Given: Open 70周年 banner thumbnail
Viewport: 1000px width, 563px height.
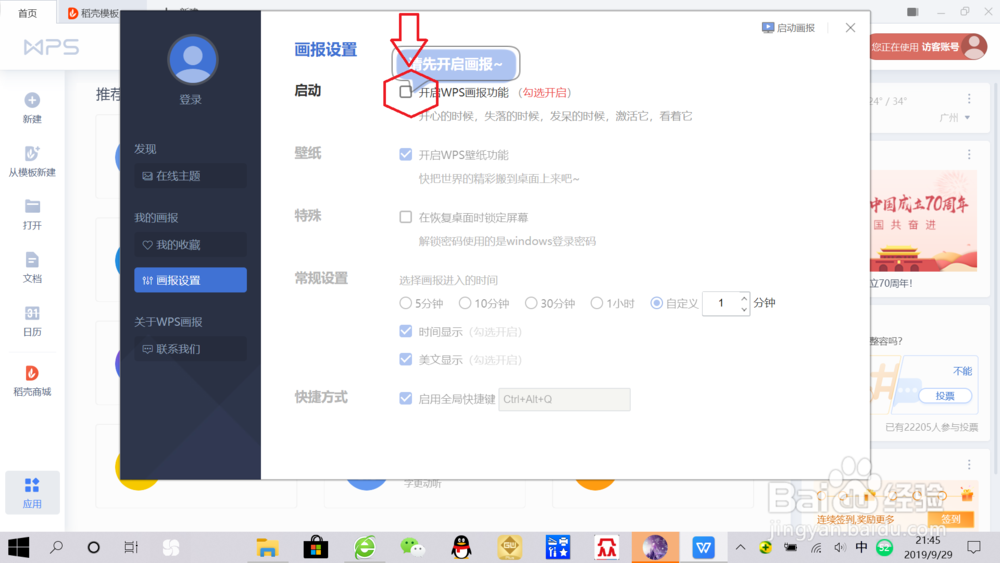Looking at the screenshot, I should point(923,221).
